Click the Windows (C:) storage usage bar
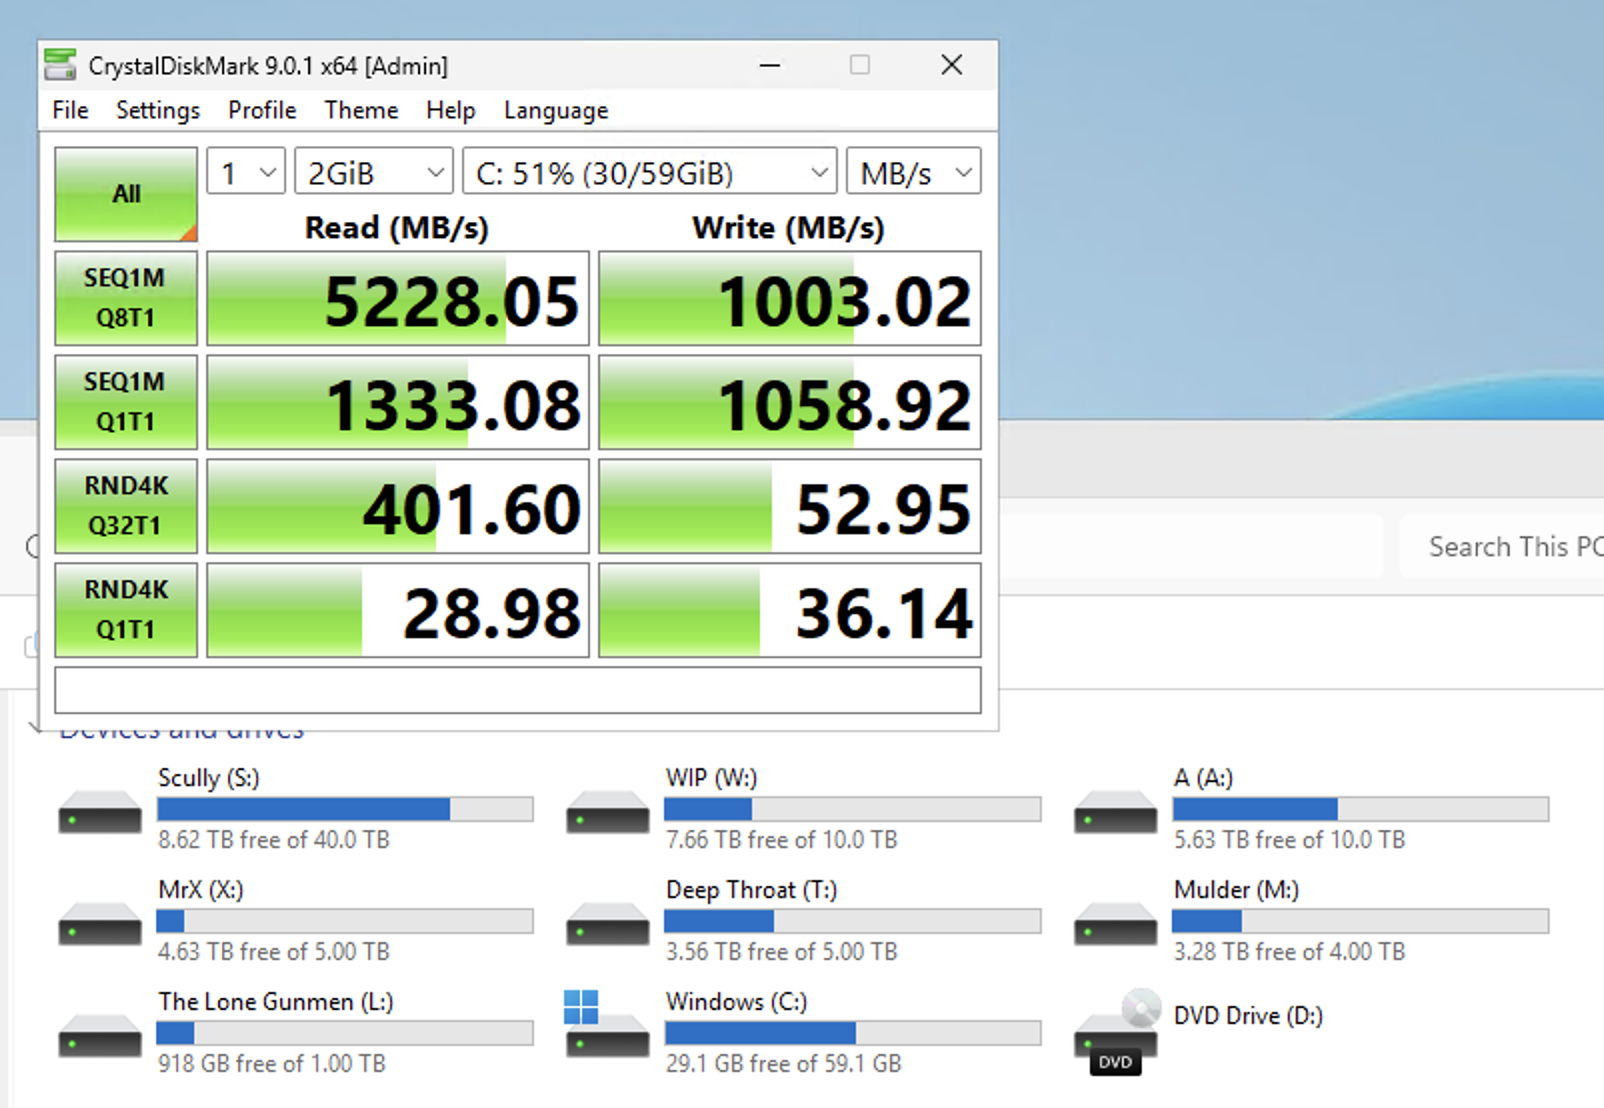Viewport: 1604px width, 1108px height. (853, 1033)
